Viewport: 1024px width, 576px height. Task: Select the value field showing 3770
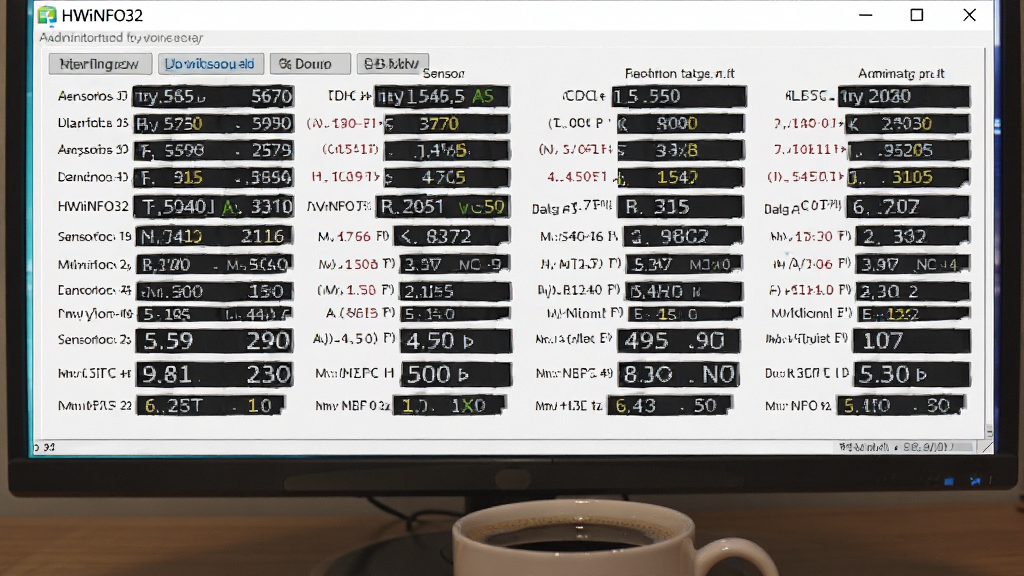click(x=447, y=123)
